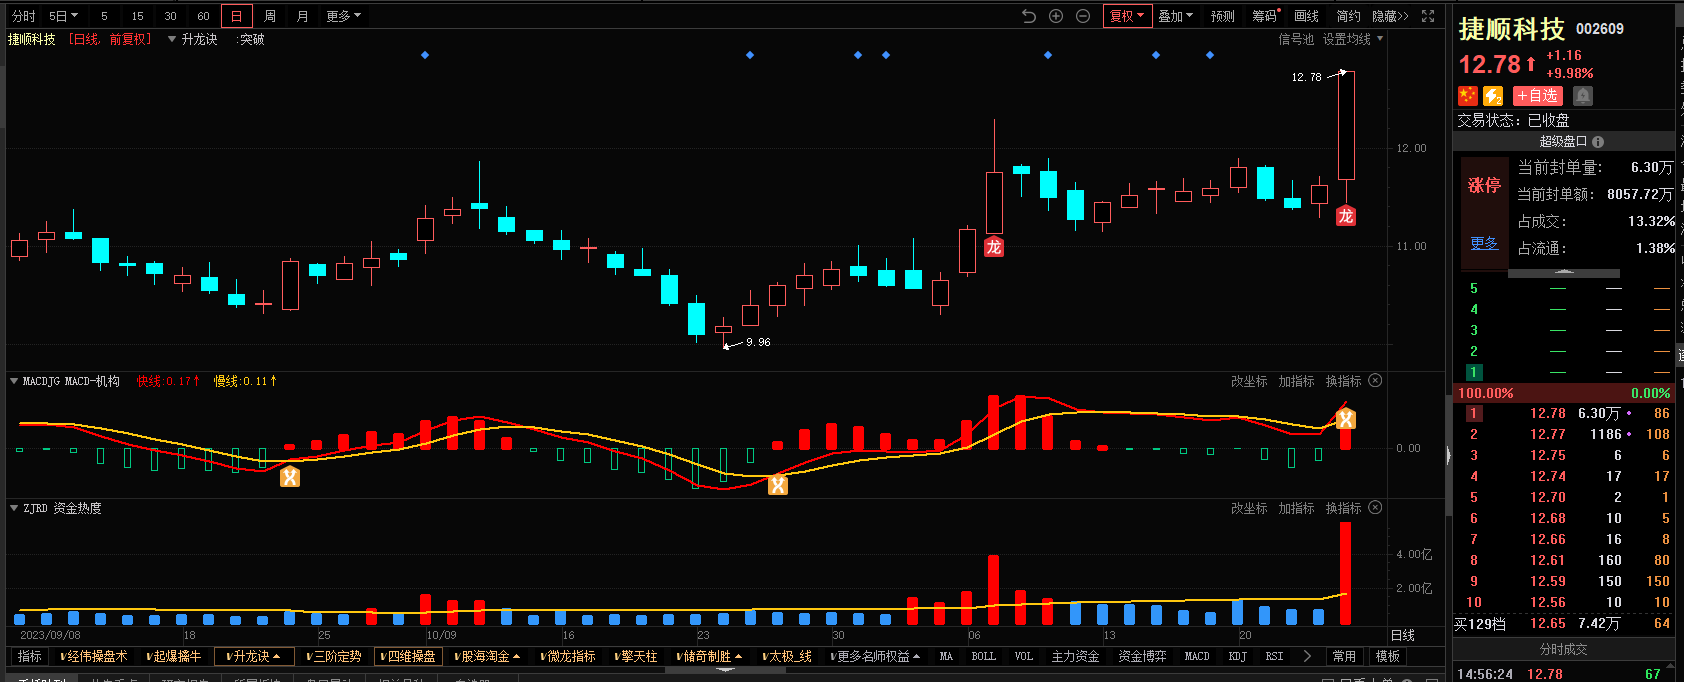Click the price alert bell icon

[1583, 96]
